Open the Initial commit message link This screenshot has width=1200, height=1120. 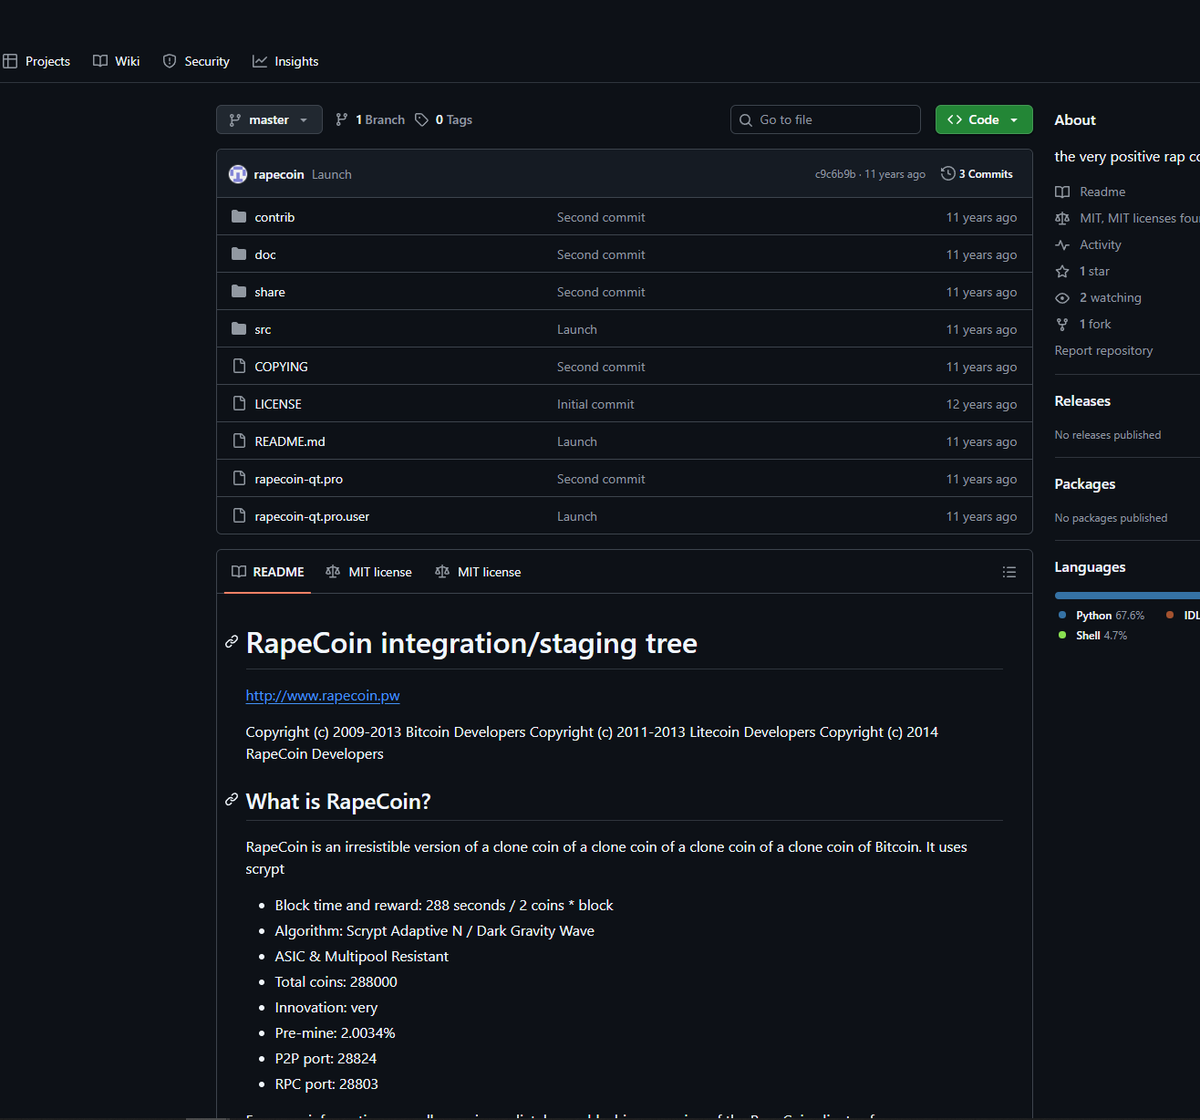pyautogui.click(x=596, y=404)
